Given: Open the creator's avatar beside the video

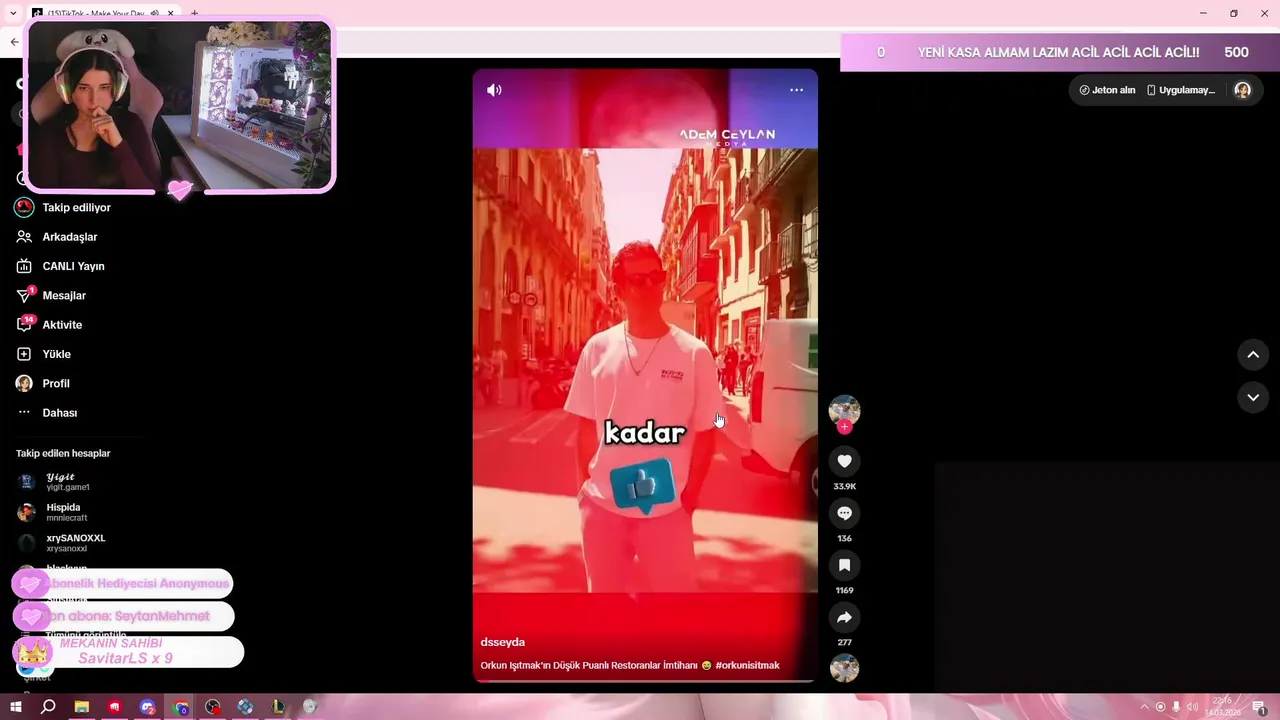Looking at the screenshot, I should 844,409.
